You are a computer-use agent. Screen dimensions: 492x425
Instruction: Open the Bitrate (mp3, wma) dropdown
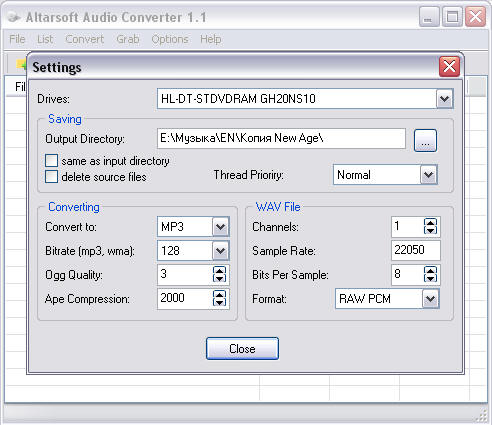coord(220,251)
